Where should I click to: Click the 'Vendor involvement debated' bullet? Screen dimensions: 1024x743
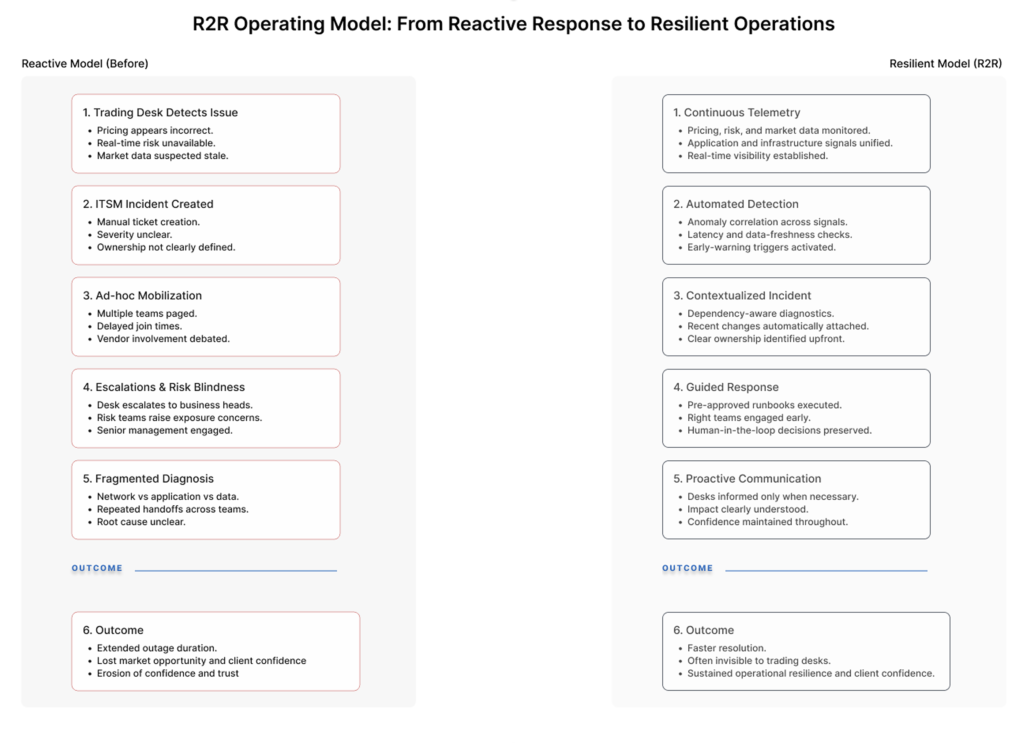163,339
